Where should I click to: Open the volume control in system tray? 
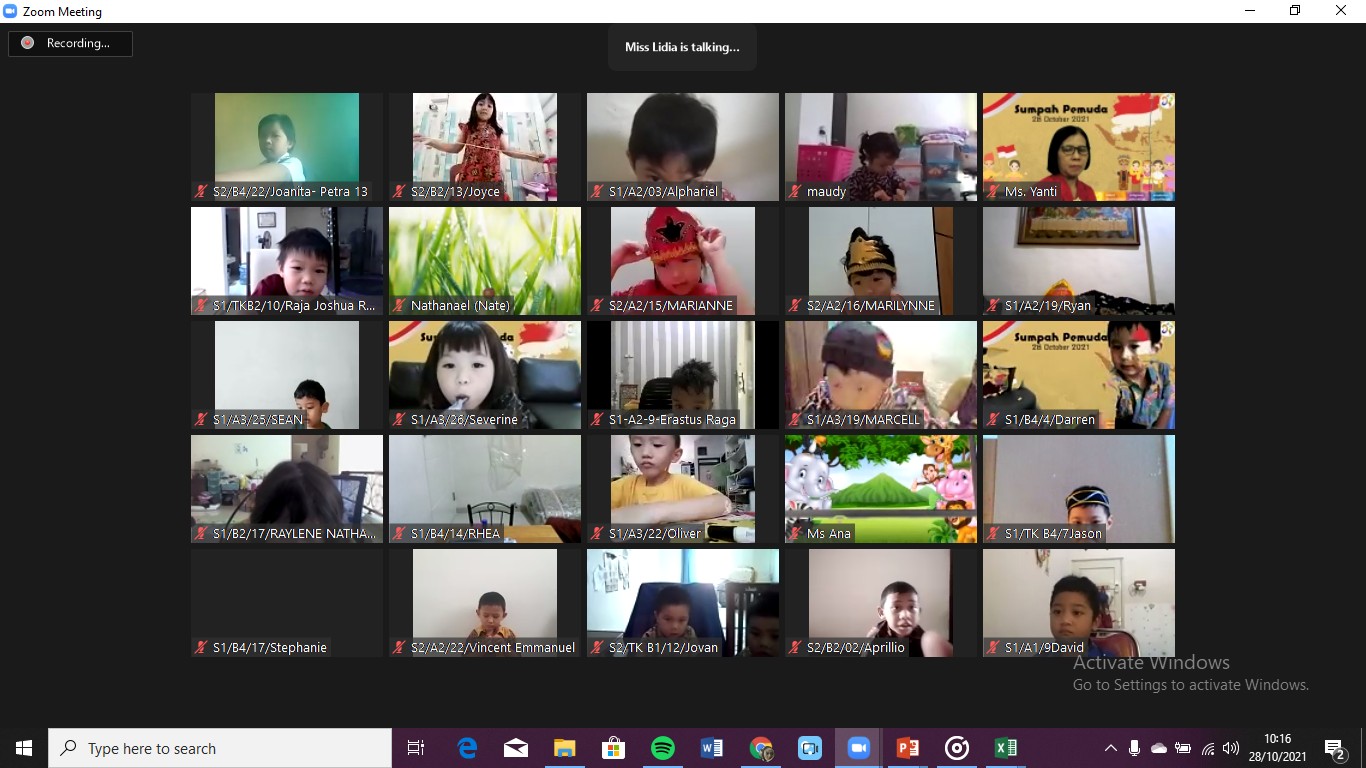pos(1231,748)
